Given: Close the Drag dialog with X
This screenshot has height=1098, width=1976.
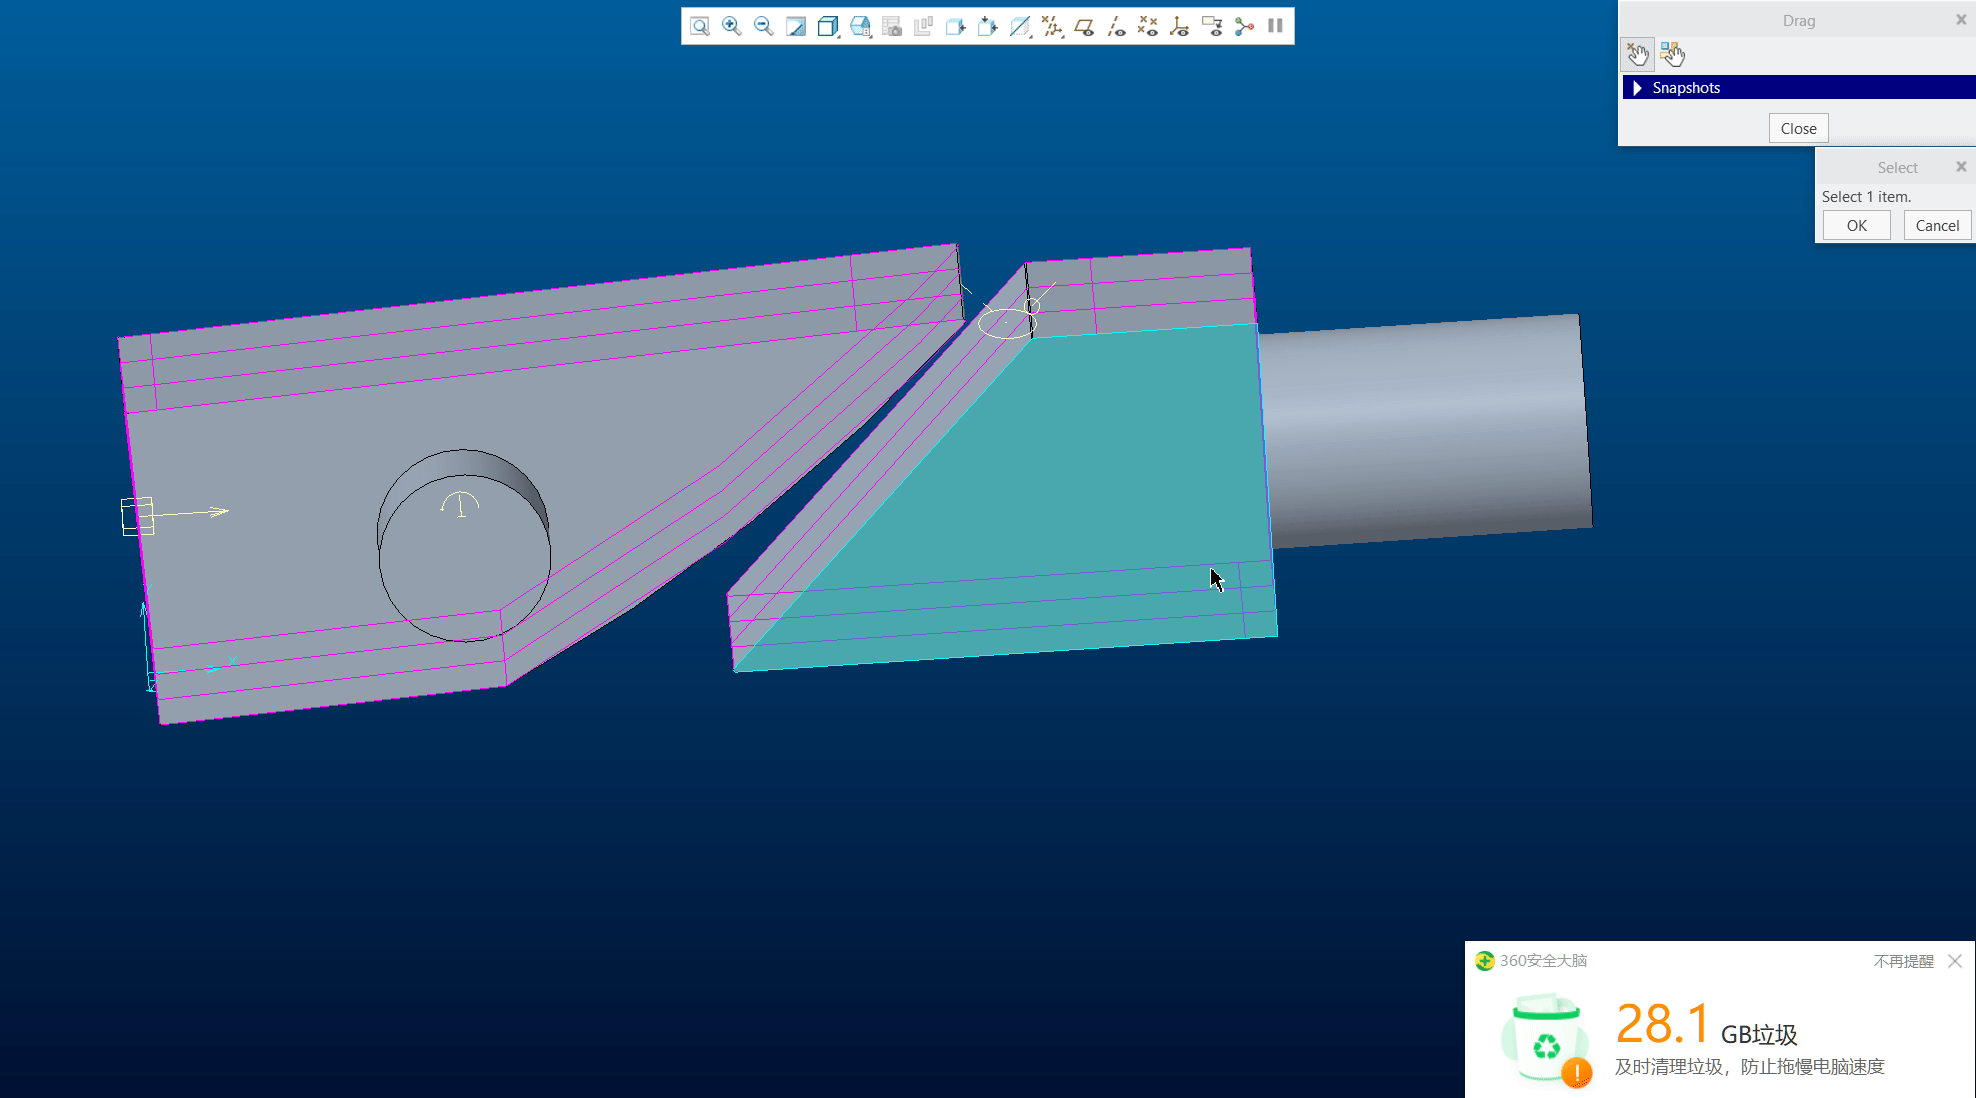Looking at the screenshot, I should pyautogui.click(x=1961, y=20).
